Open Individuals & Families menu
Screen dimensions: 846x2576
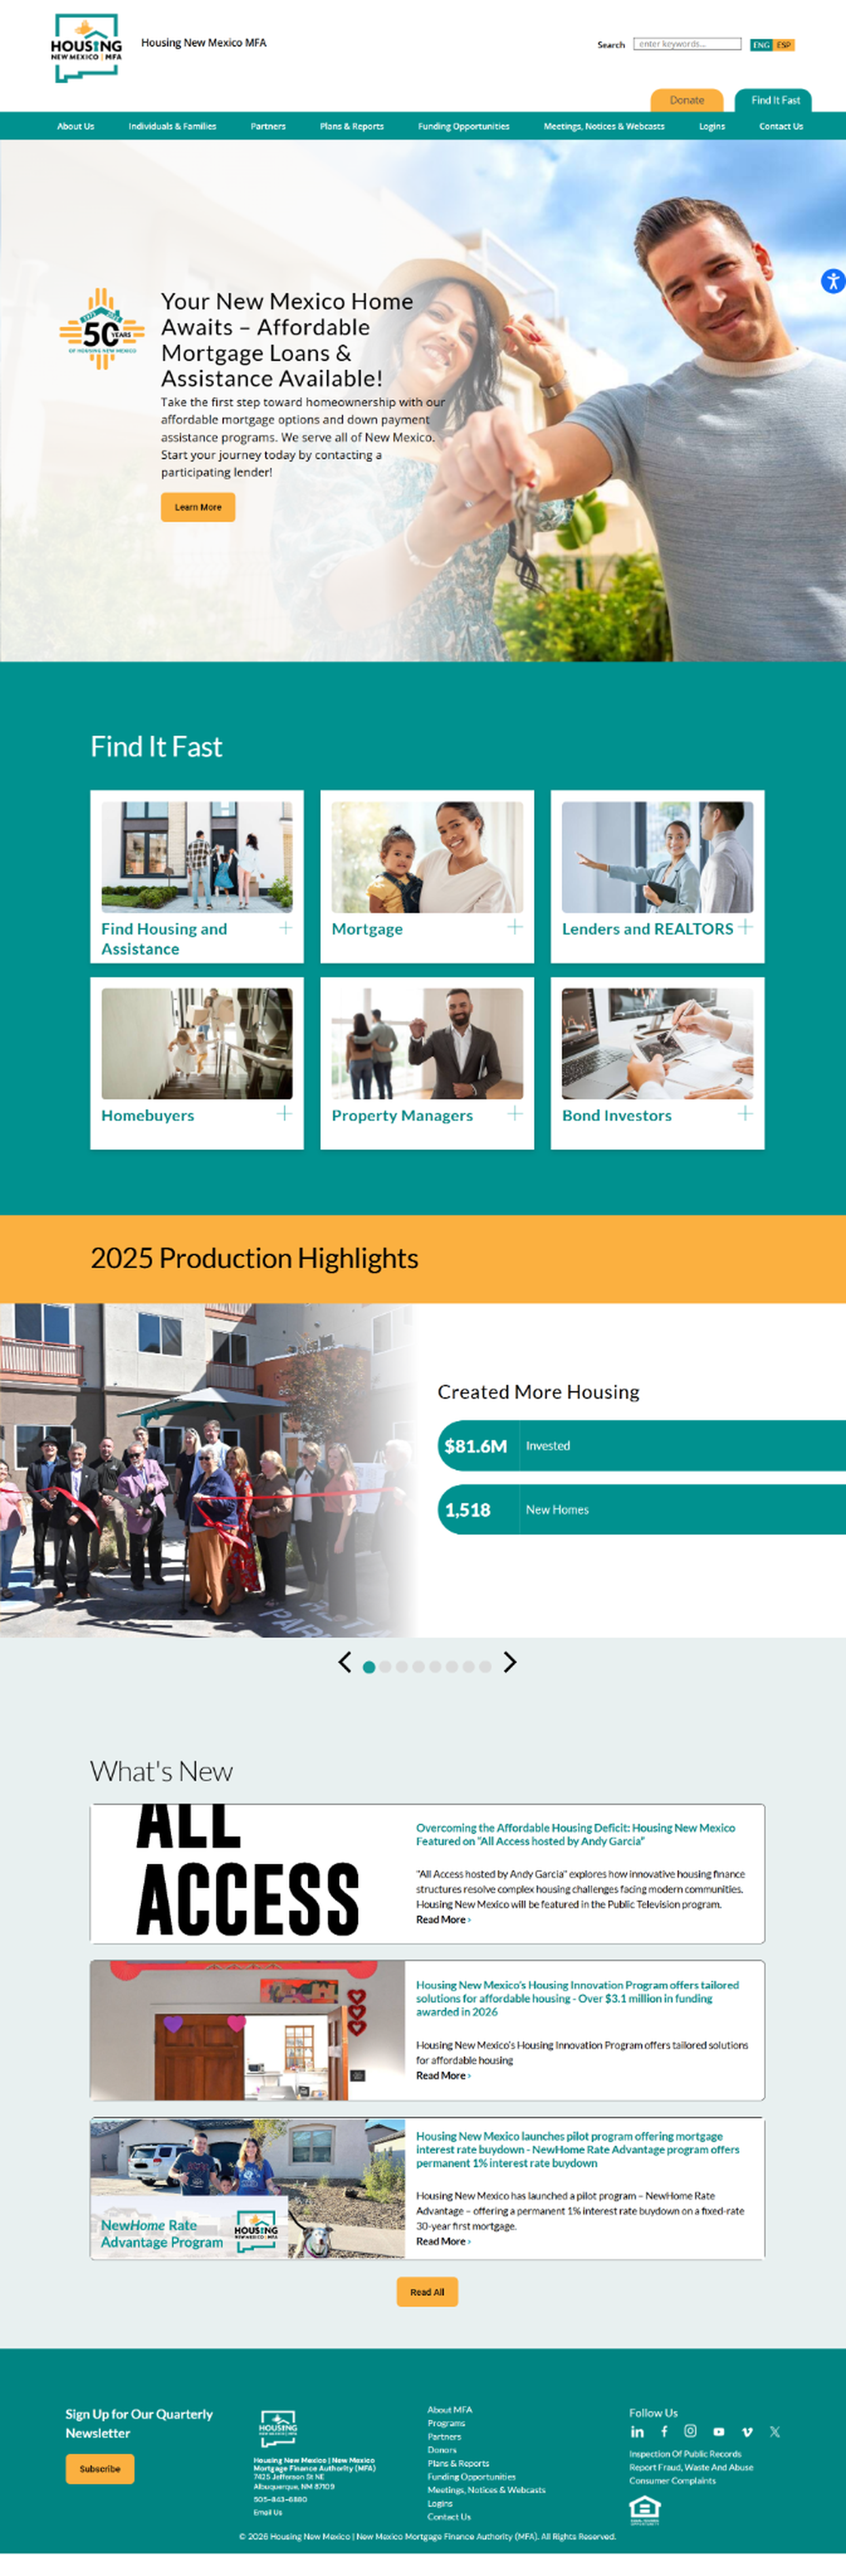(x=172, y=126)
